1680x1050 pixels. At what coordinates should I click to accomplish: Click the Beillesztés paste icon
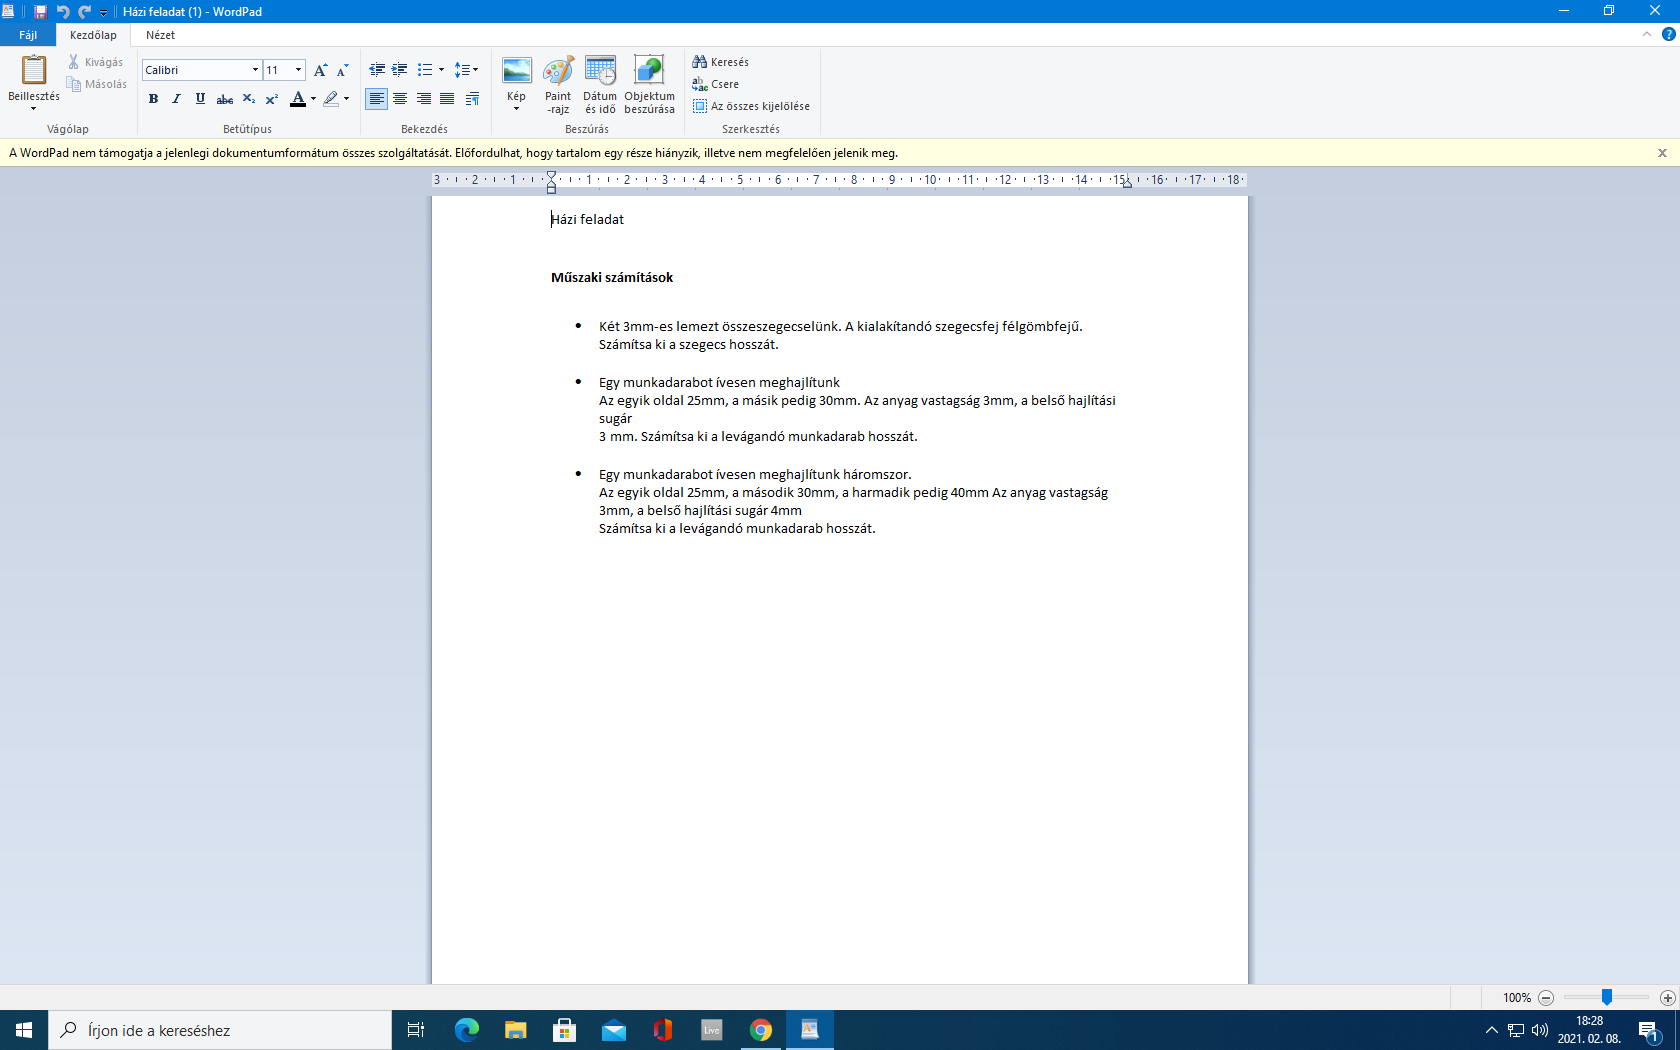[x=34, y=70]
